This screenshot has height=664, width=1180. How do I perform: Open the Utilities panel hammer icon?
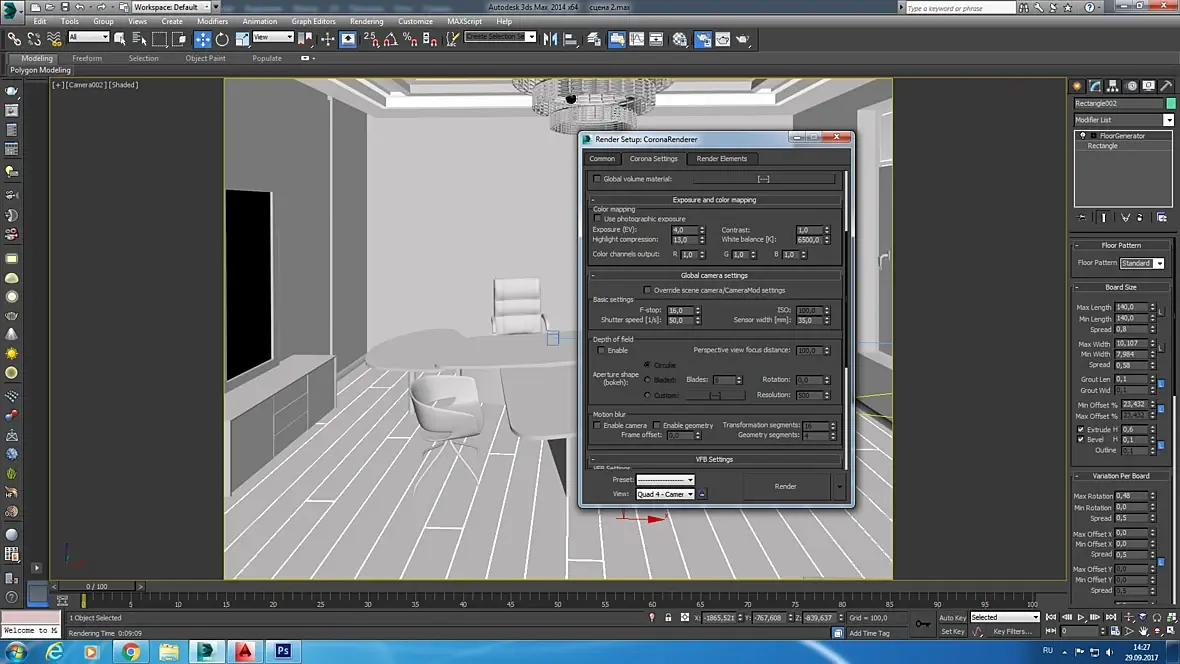click(1166, 86)
